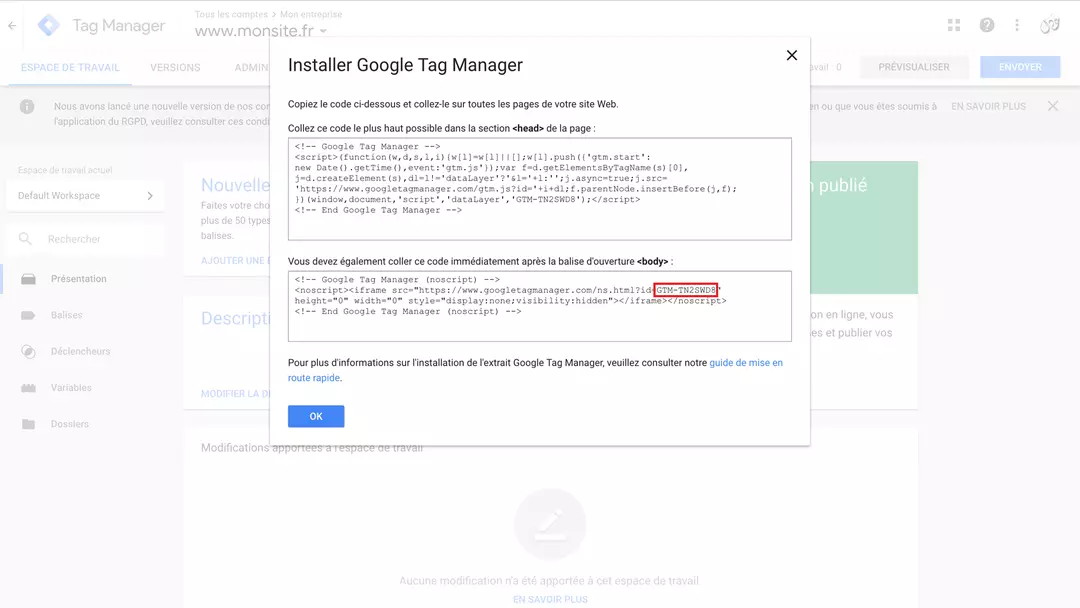
Task: Open the help question mark icon
Action: [987, 25]
